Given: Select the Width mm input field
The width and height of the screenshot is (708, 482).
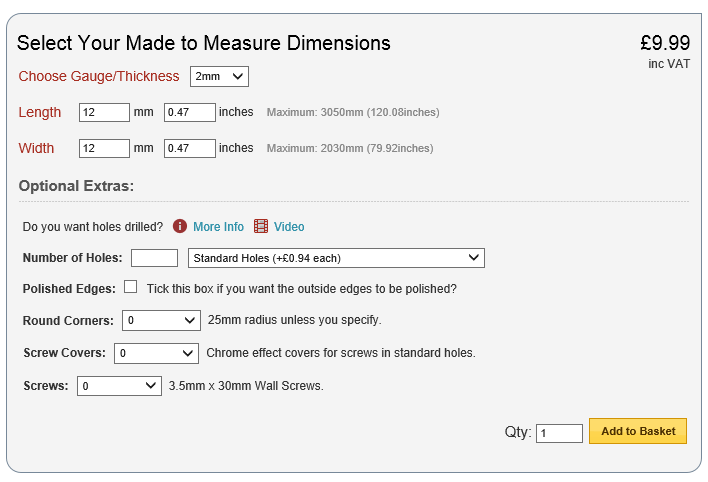Looking at the screenshot, I should point(104,148).
